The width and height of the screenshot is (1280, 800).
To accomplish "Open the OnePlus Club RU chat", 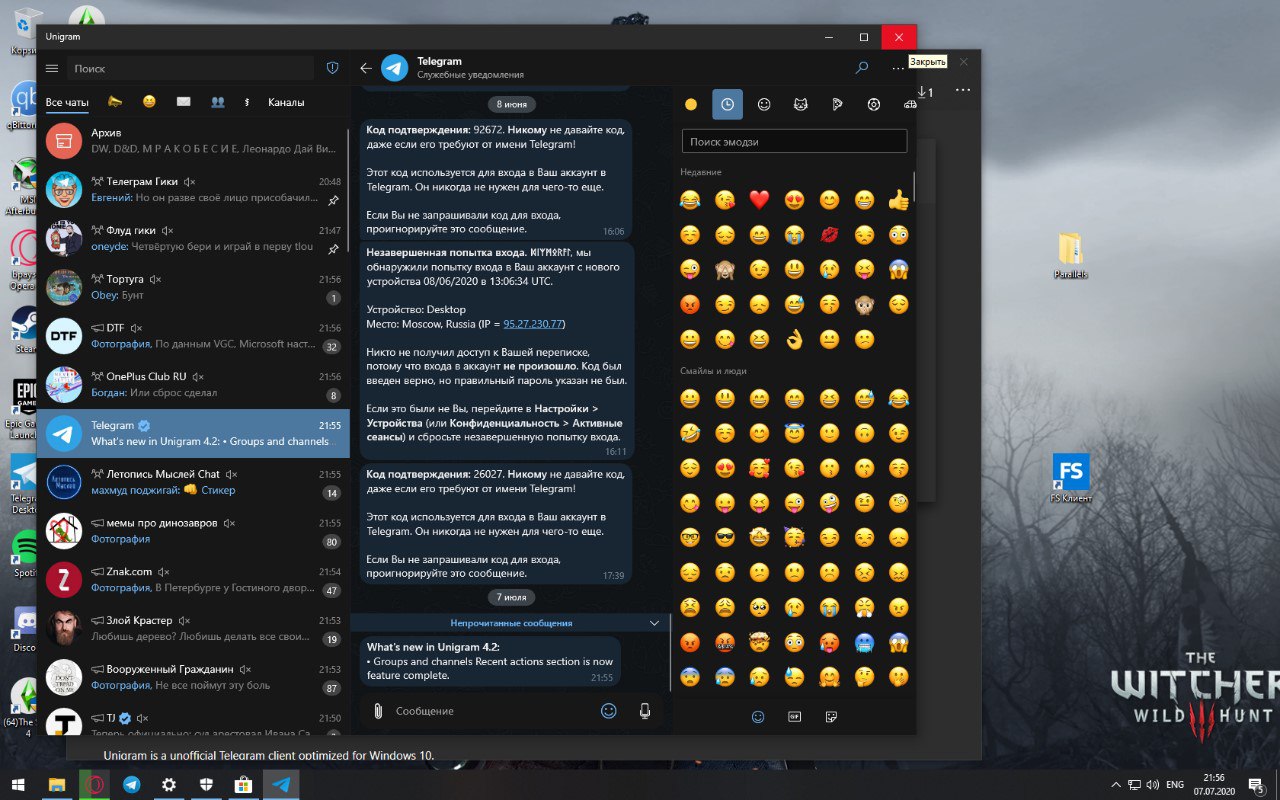I will click(x=193, y=384).
